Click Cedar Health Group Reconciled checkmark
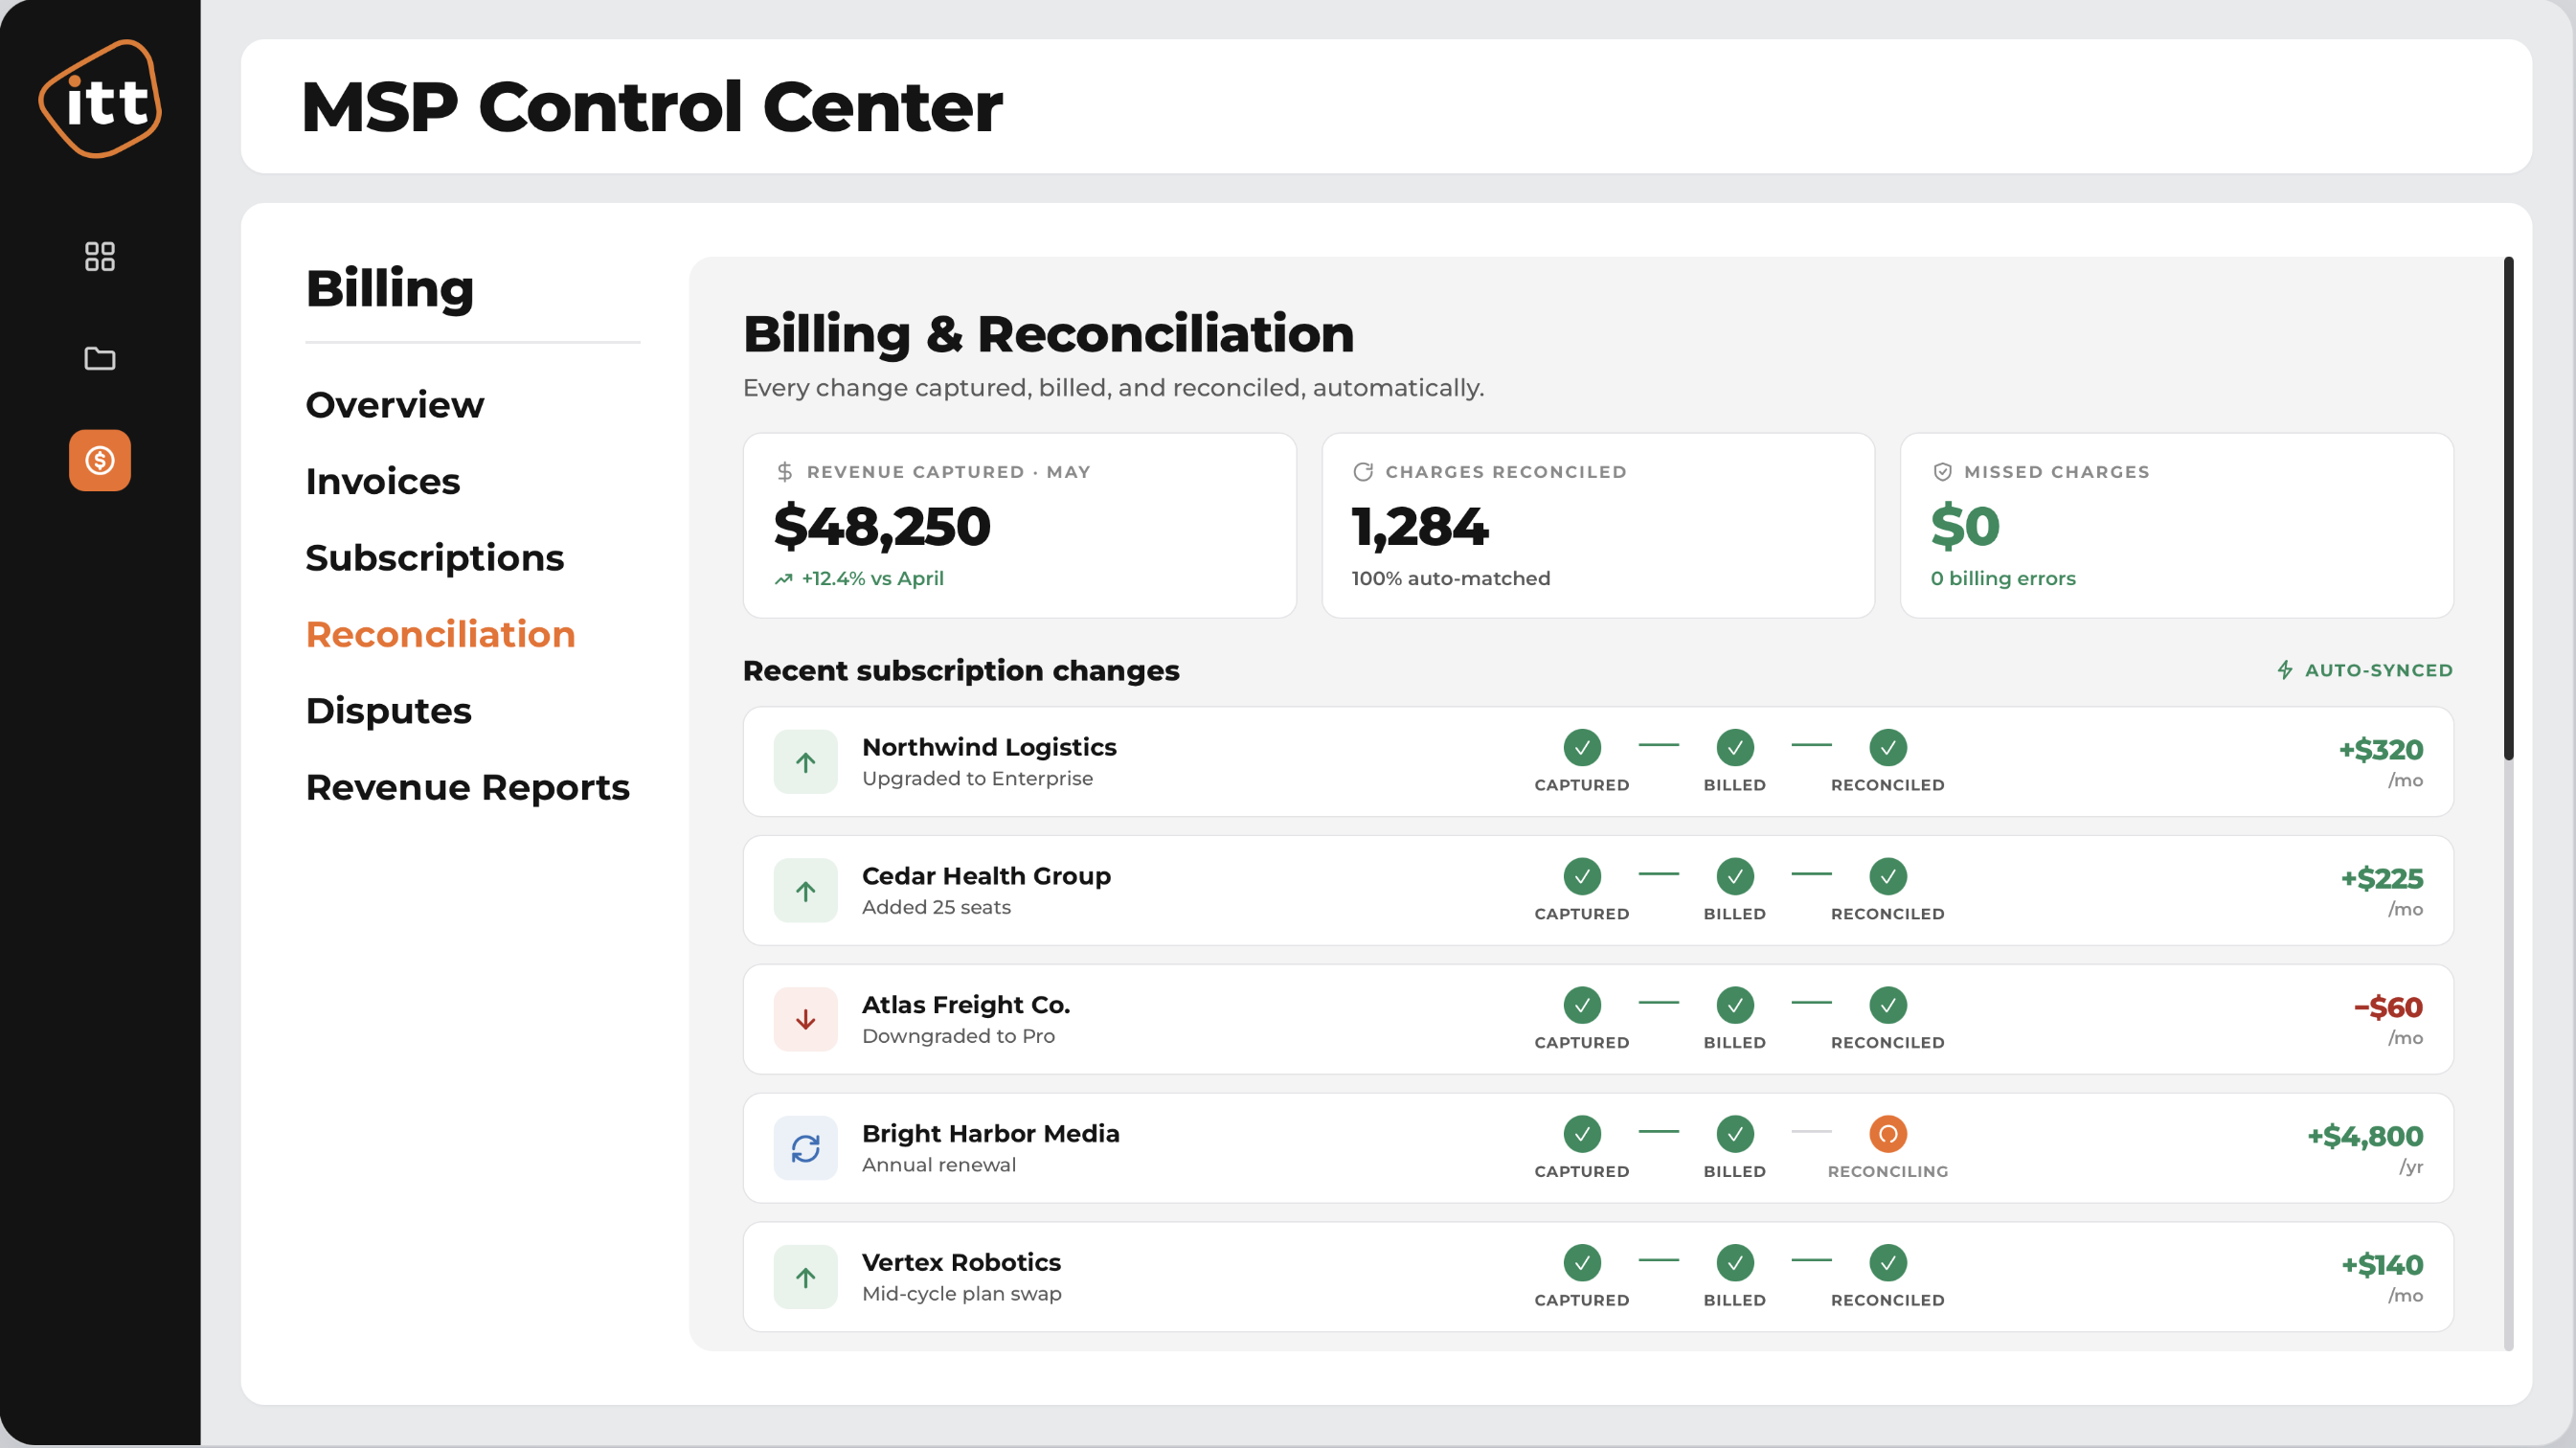This screenshot has height=1448, width=2576. (1888, 877)
